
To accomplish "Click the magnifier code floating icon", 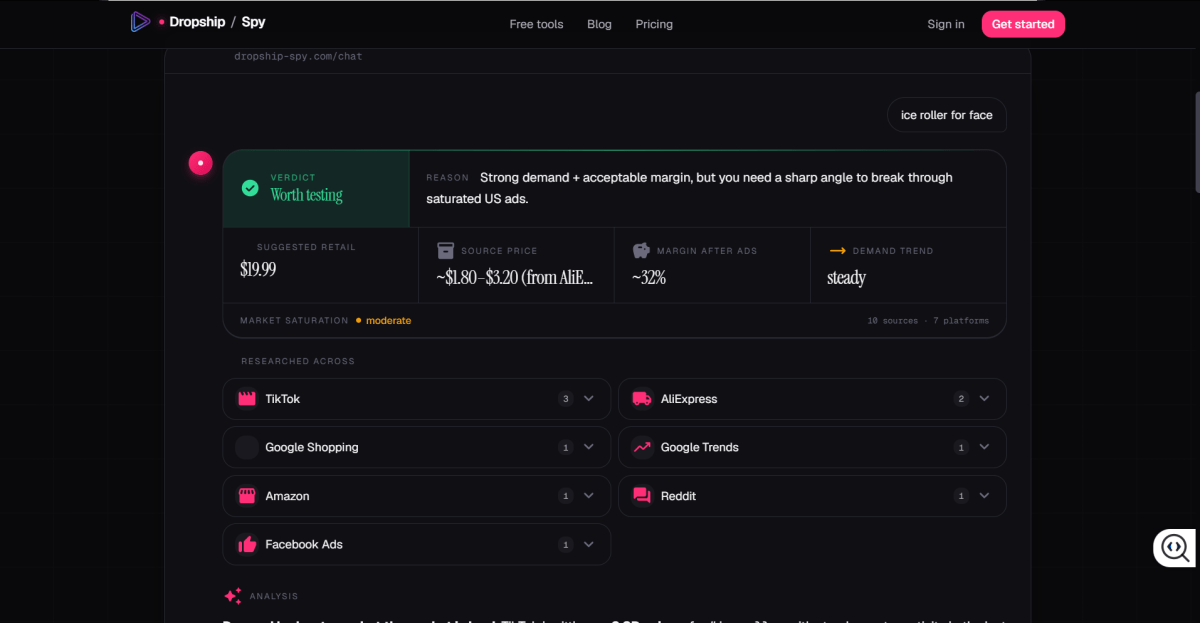I will tap(1174, 547).
